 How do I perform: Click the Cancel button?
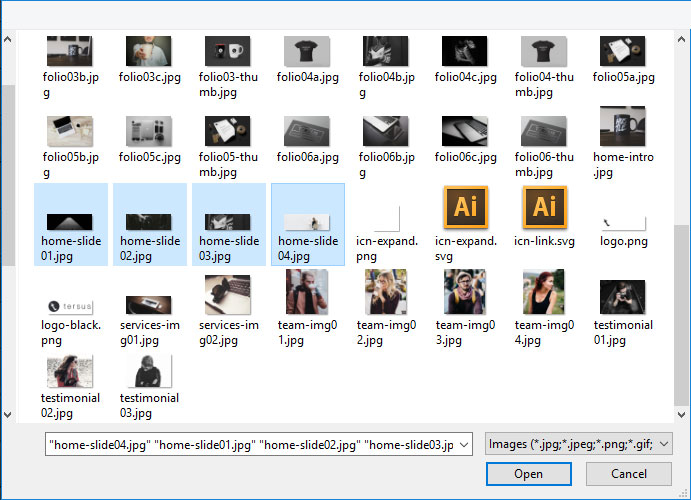click(629, 474)
